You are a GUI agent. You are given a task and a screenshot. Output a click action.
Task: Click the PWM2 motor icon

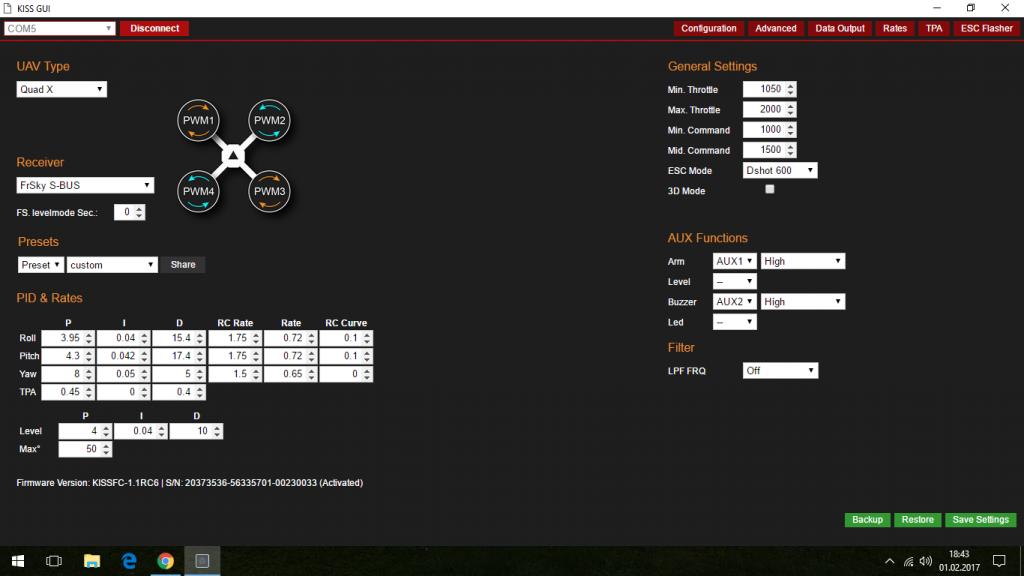point(269,120)
